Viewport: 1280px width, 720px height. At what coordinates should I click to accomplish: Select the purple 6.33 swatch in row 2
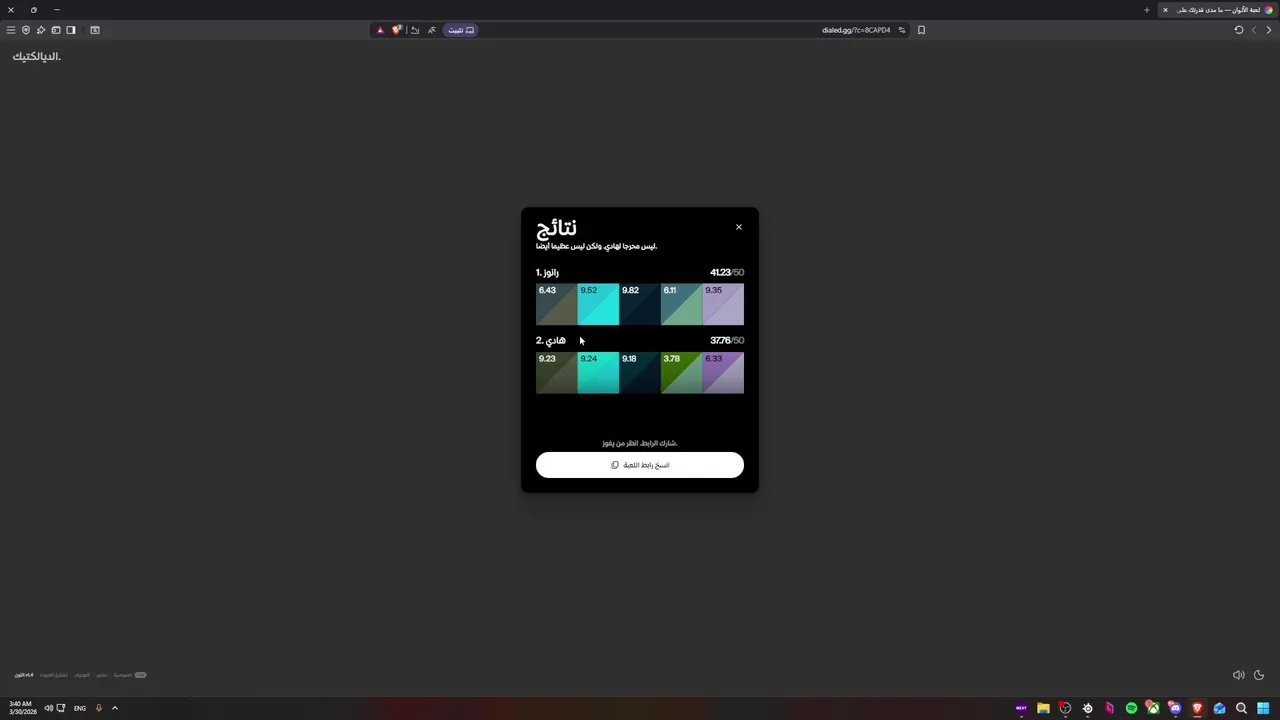pos(723,372)
